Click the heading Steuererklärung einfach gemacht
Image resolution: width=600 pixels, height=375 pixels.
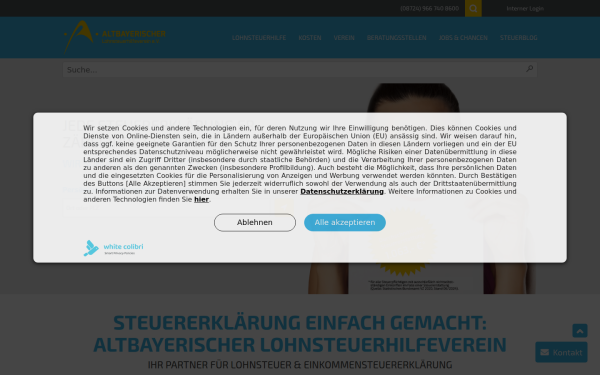[x=300, y=333]
